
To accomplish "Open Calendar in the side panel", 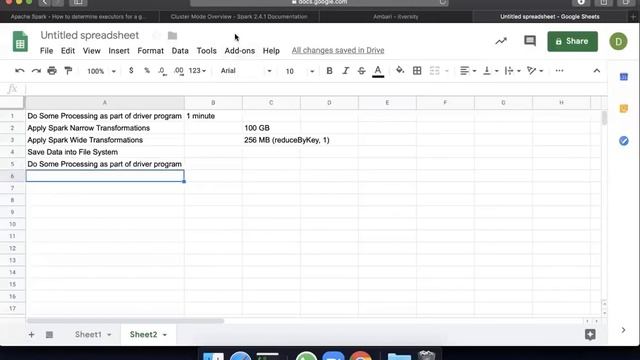I will 624,77.
